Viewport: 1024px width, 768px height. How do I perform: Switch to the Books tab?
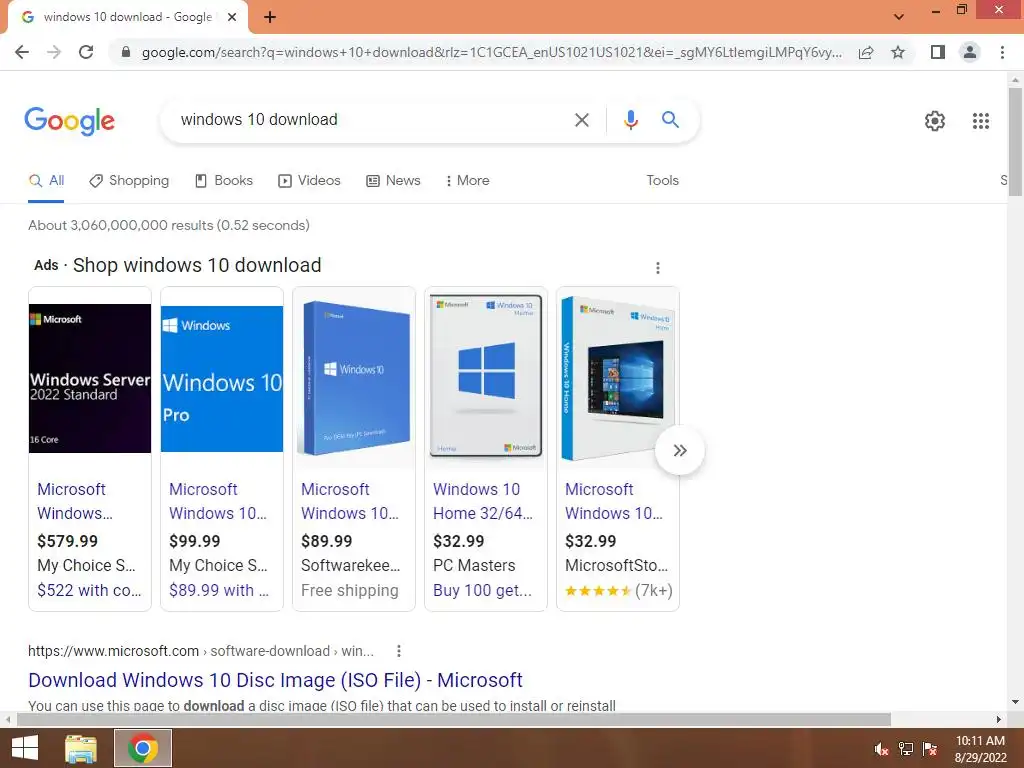pos(224,181)
